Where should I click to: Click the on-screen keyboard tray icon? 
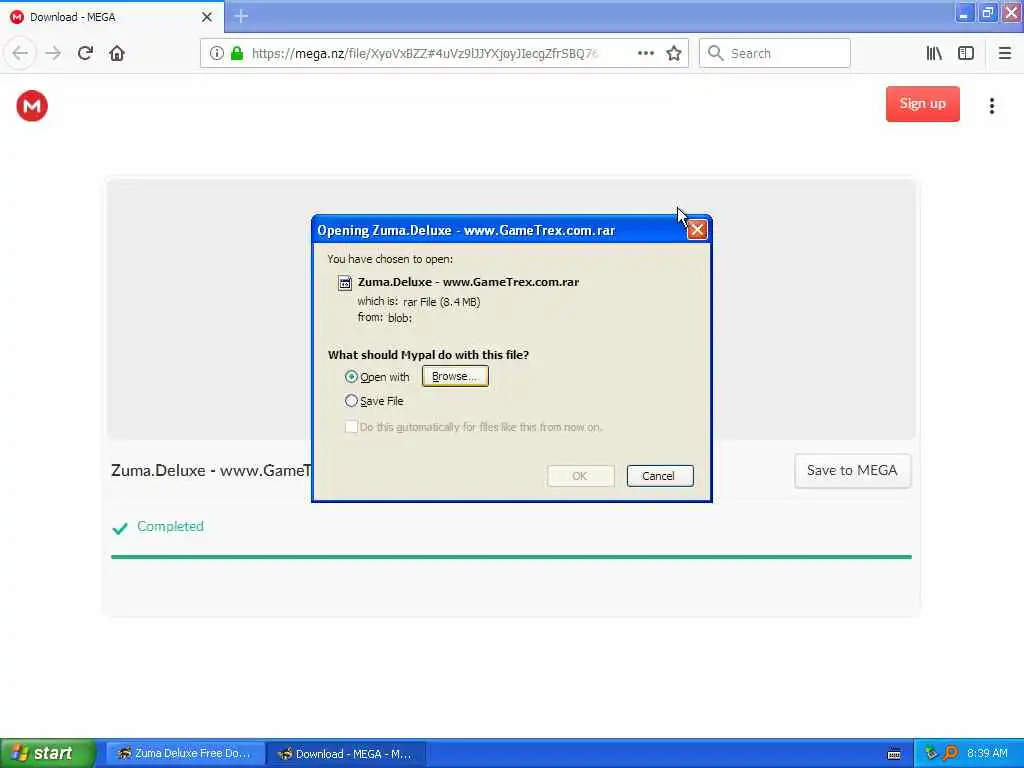click(894, 754)
